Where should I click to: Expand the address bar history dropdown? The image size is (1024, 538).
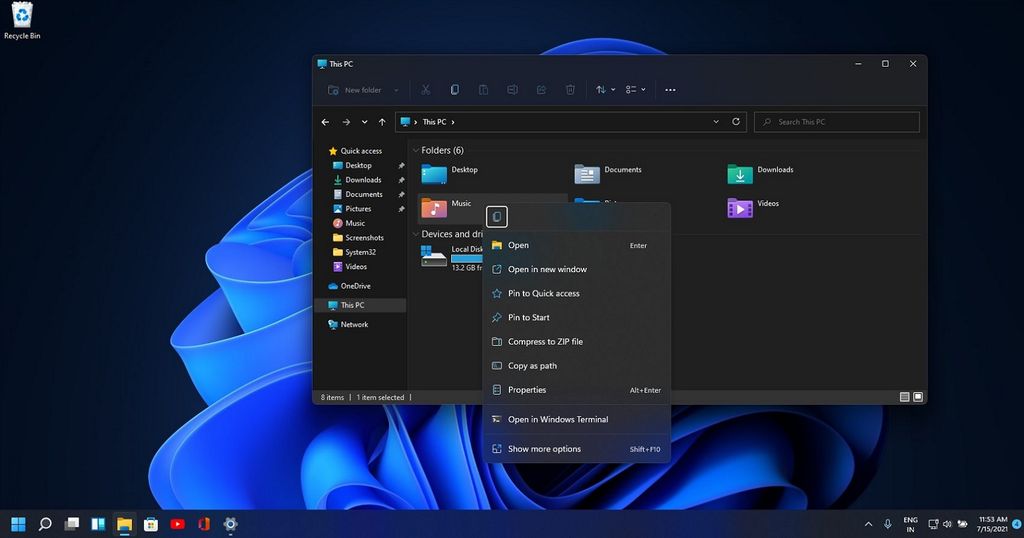(716, 122)
